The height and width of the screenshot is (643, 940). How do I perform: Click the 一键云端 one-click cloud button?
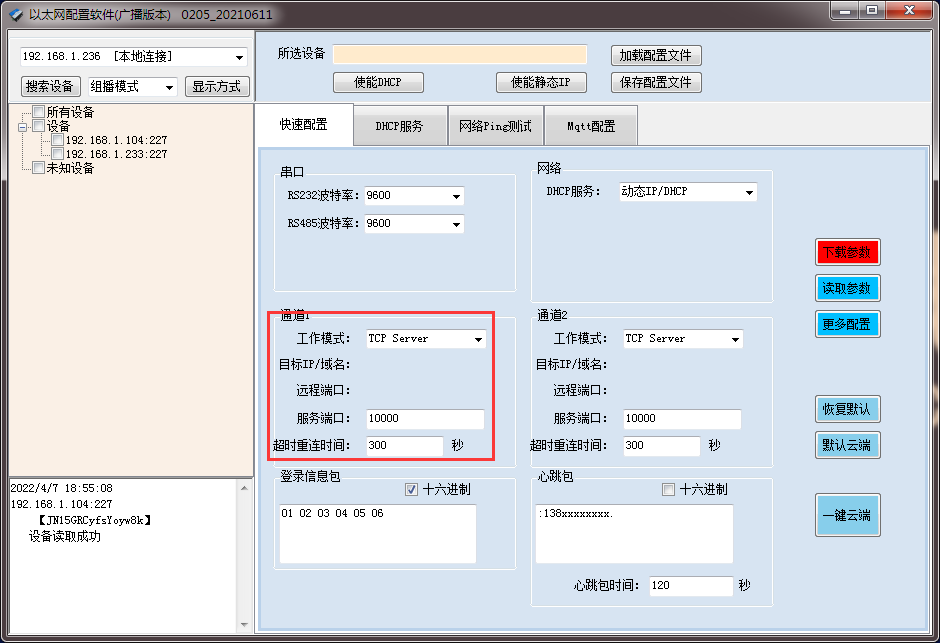pos(846,515)
